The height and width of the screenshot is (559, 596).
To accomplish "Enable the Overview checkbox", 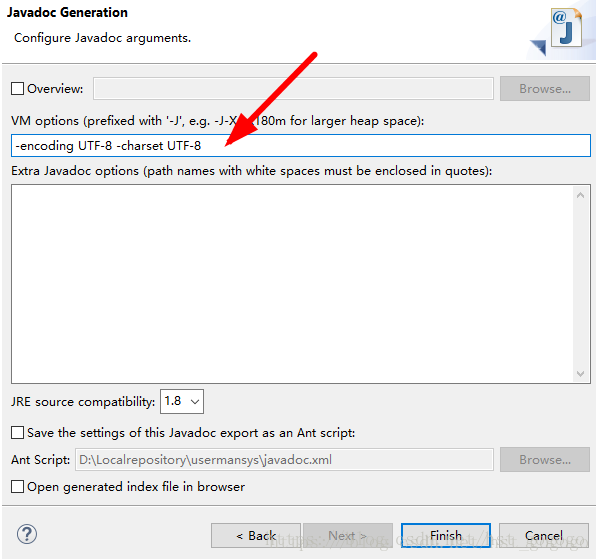I will (x=17, y=89).
